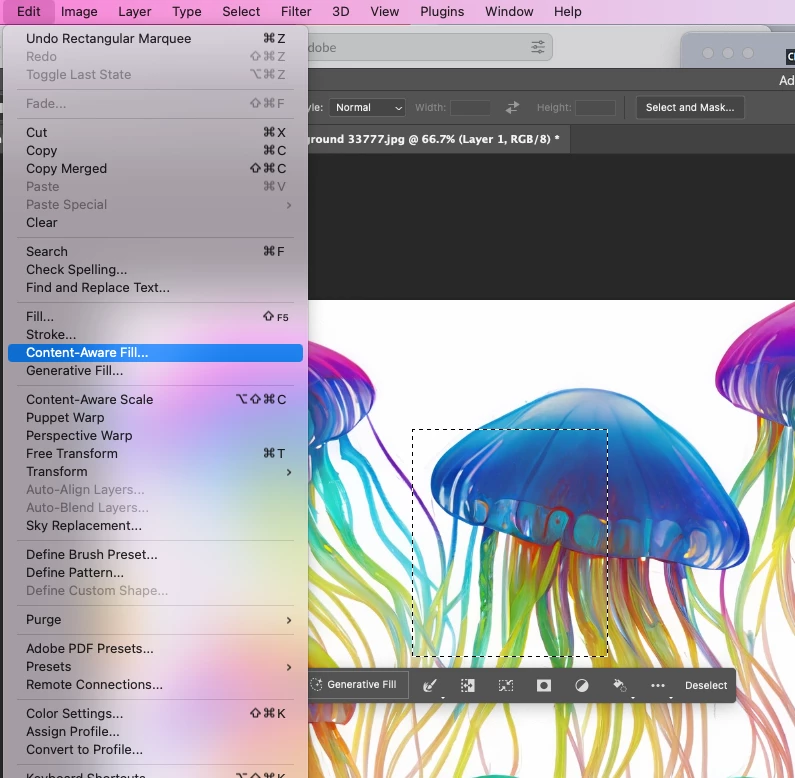Viewport: 795px width, 778px height.
Task: Choose Search in the Edit menu
Action: (x=155, y=252)
